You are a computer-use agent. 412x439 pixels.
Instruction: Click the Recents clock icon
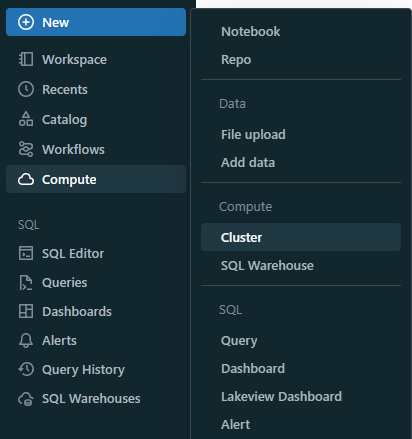click(26, 89)
